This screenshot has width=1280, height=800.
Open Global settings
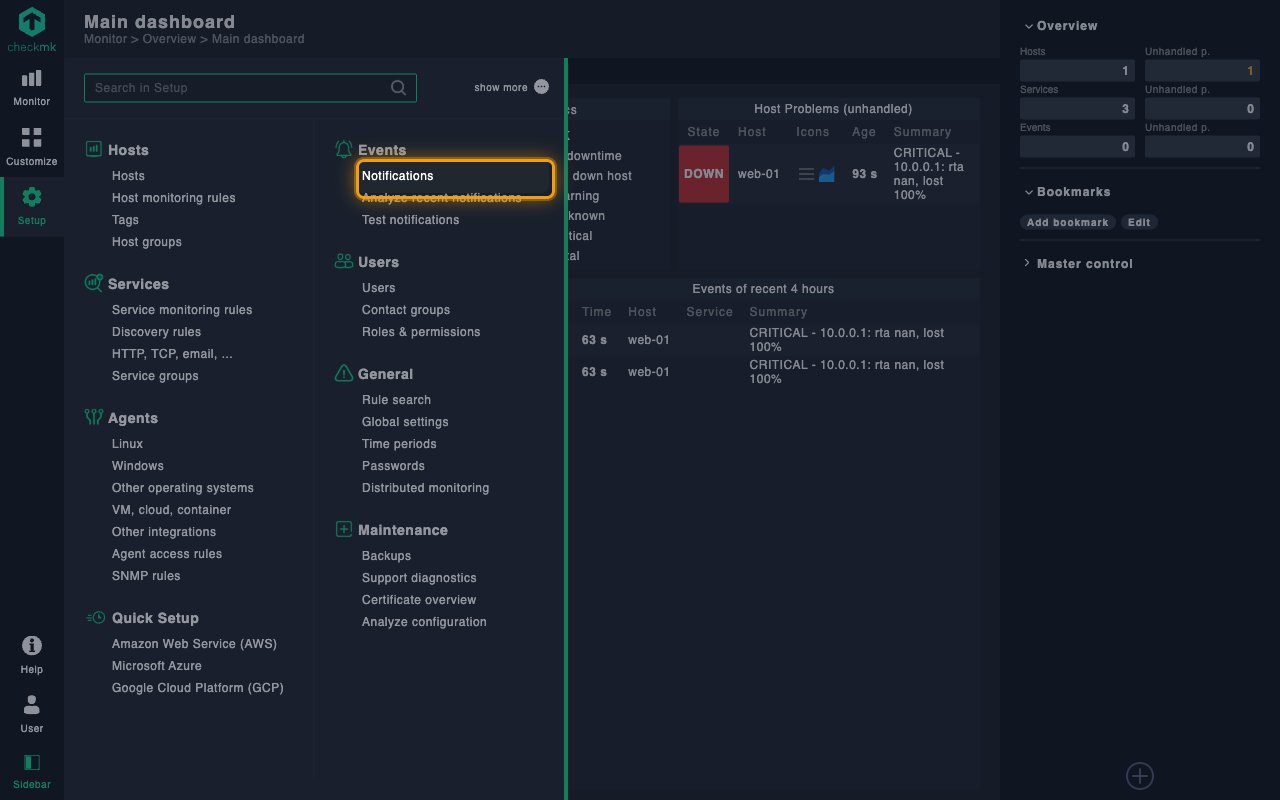[x=405, y=422]
